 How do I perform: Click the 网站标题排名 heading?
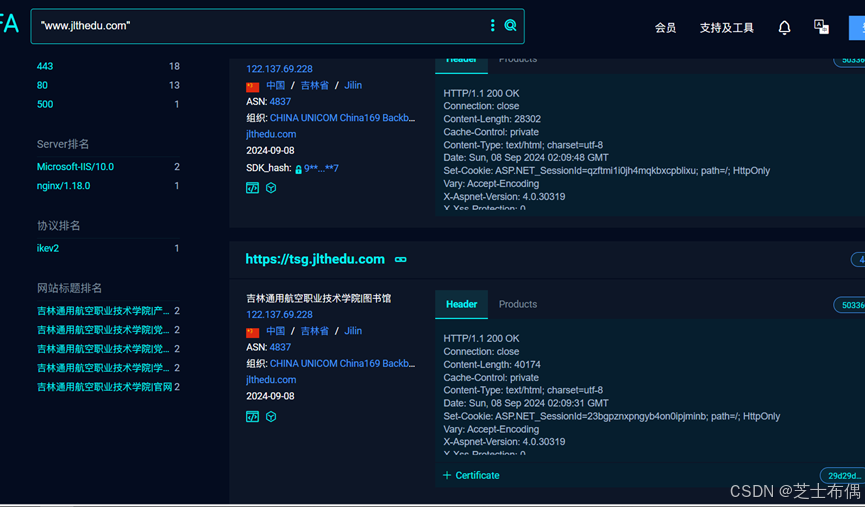(70, 288)
